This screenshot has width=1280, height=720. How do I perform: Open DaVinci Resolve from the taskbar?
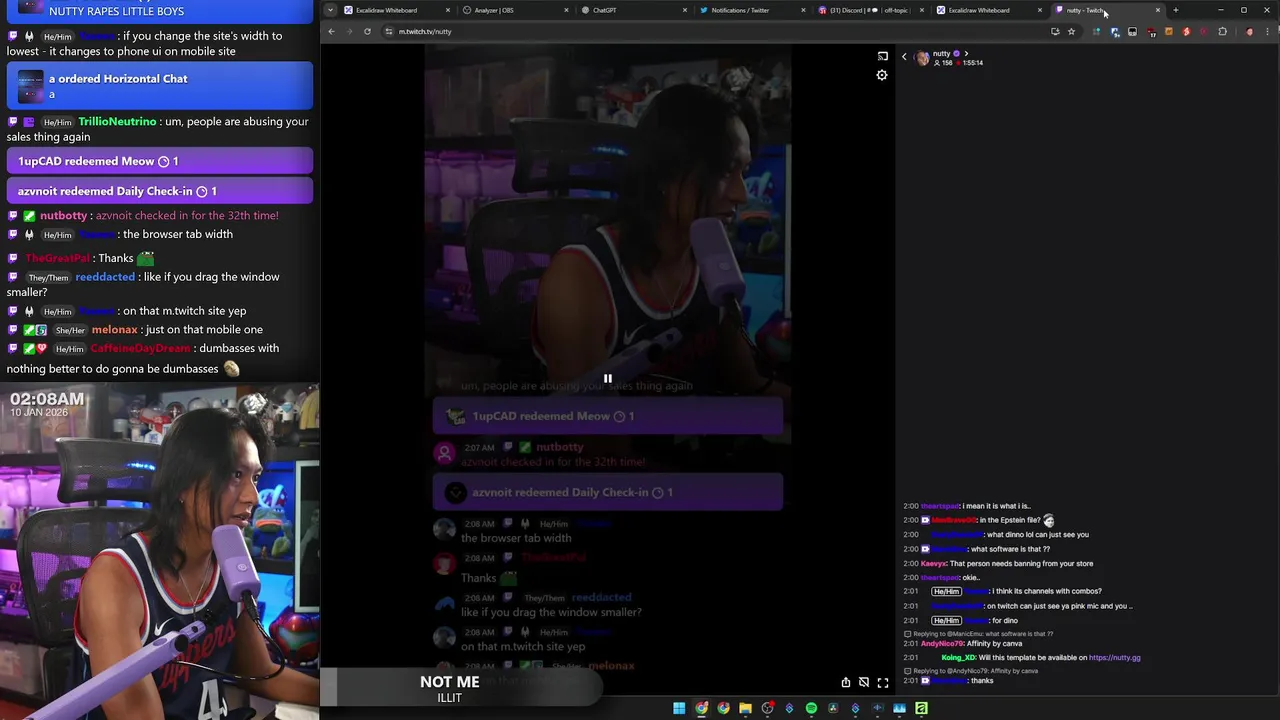833,708
